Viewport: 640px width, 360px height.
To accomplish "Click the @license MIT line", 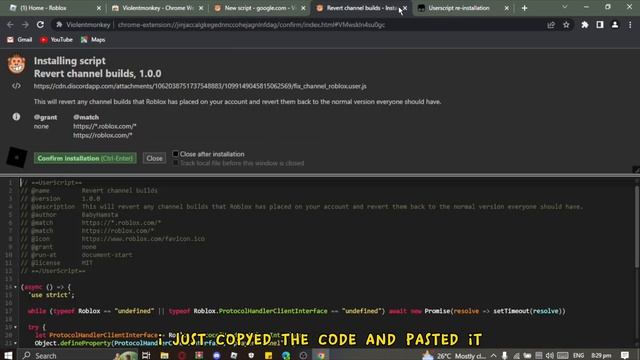I will click(57, 263).
